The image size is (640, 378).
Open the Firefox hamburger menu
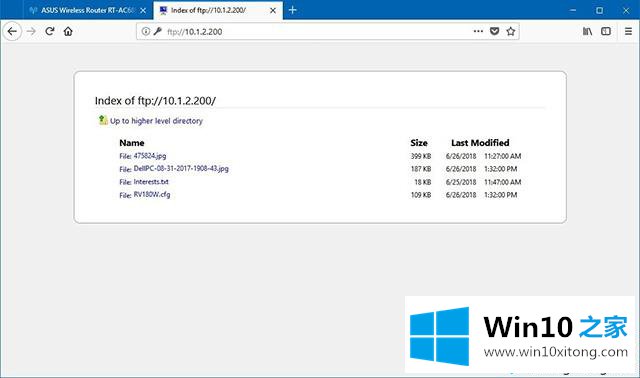pos(629,31)
